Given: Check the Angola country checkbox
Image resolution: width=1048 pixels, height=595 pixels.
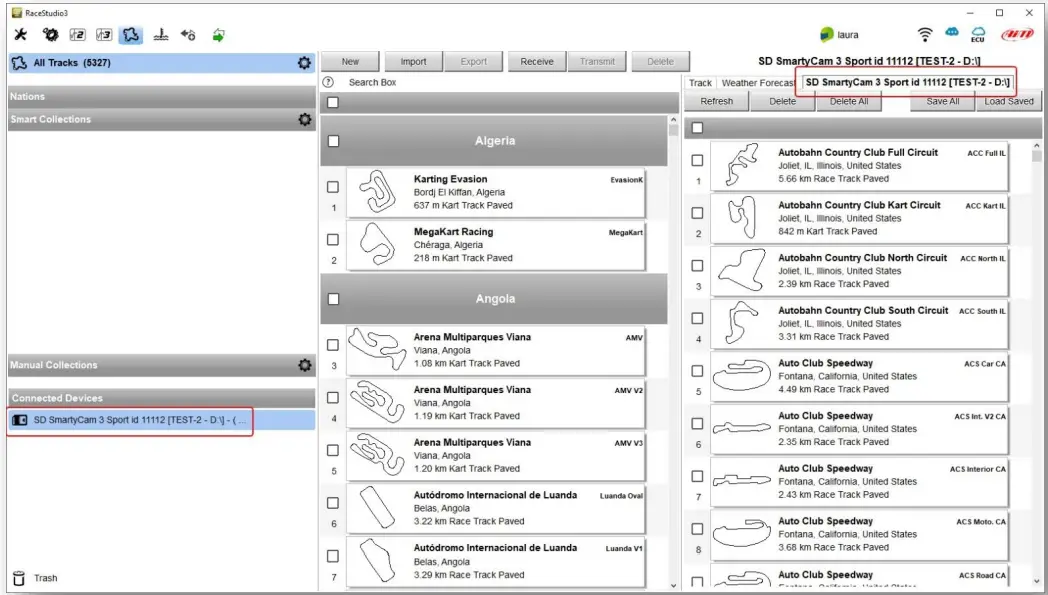Looking at the screenshot, I should 334,299.
